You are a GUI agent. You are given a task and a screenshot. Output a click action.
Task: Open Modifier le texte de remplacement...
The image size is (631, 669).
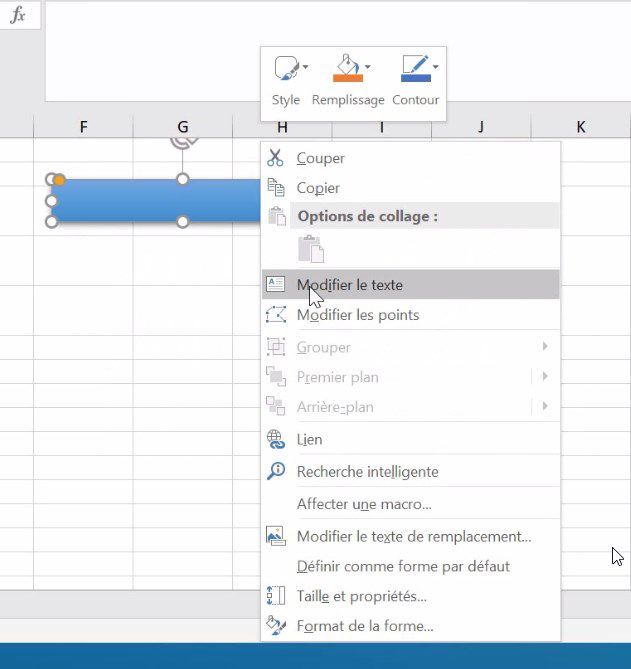(413, 536)
